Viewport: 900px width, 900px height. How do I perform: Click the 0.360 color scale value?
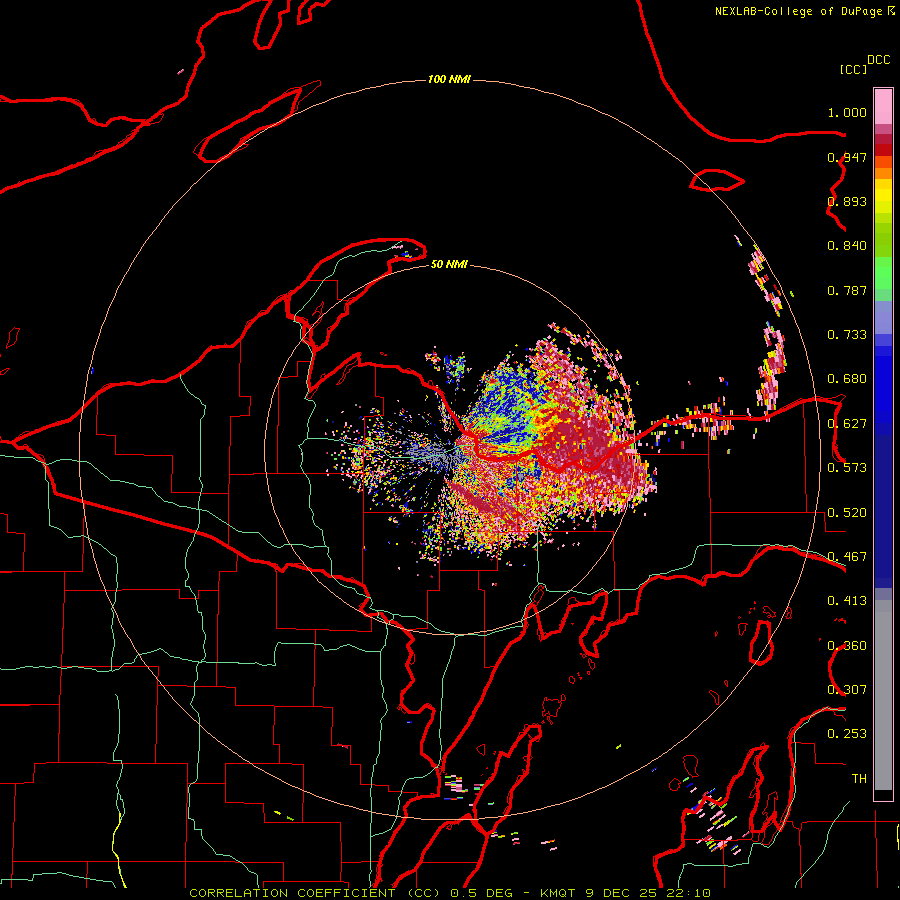847,646
